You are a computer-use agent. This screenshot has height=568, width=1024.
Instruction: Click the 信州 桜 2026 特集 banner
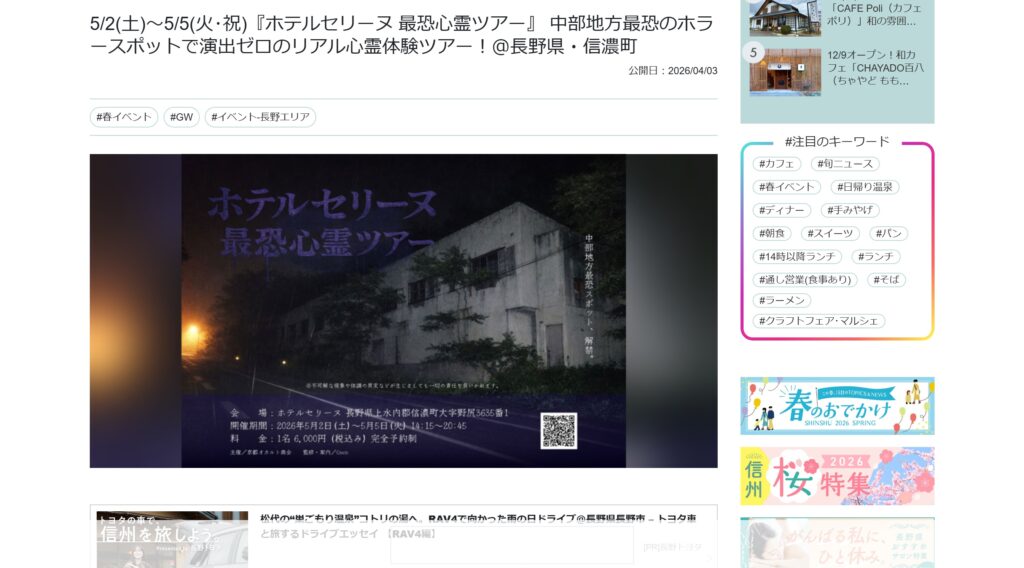tap(837, 476)
